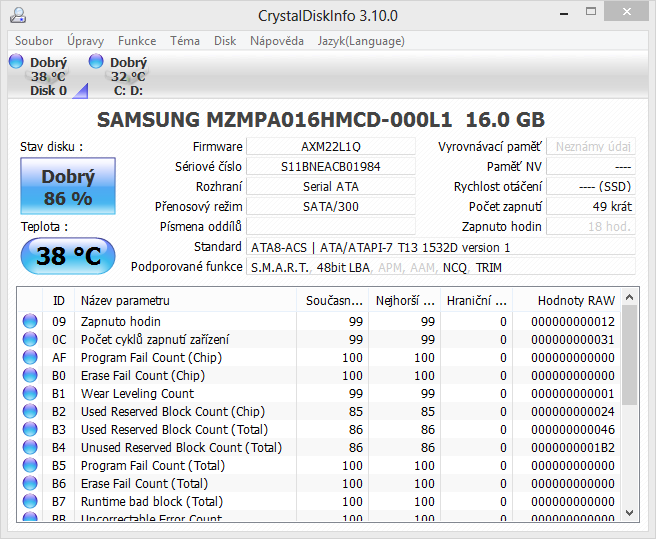Click the Firmware value field AXM22L1Q

(x=331, y=147)
